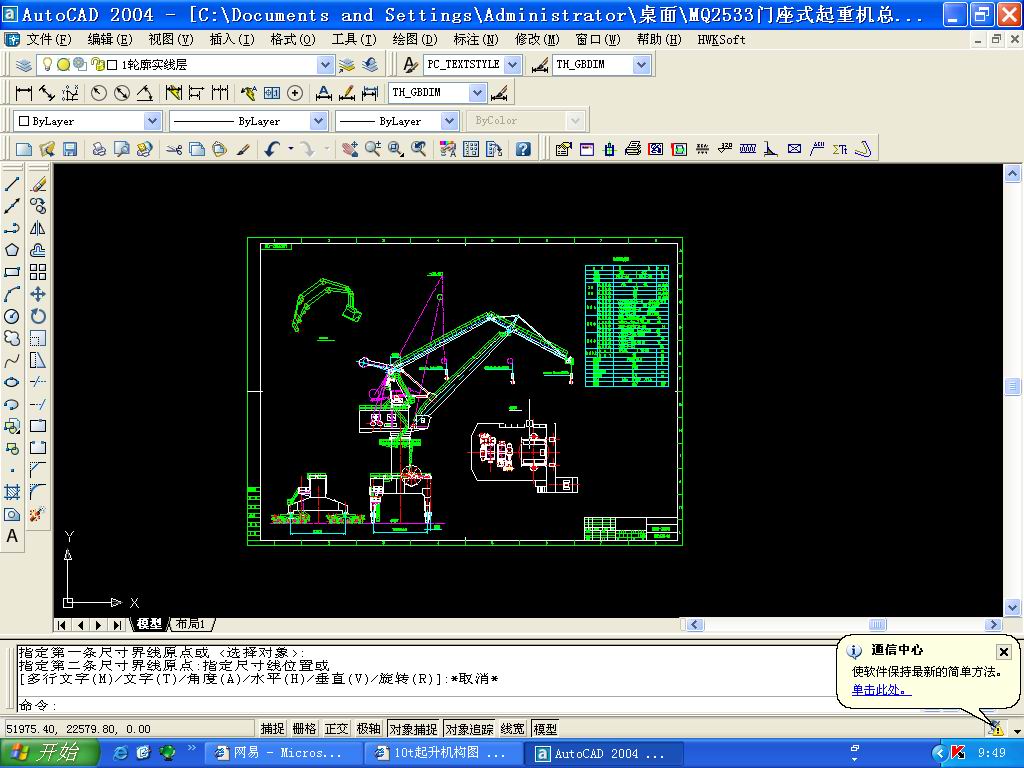Click the Undo arrow icon
Viewport: 1024px width, 768px height.
272,149
